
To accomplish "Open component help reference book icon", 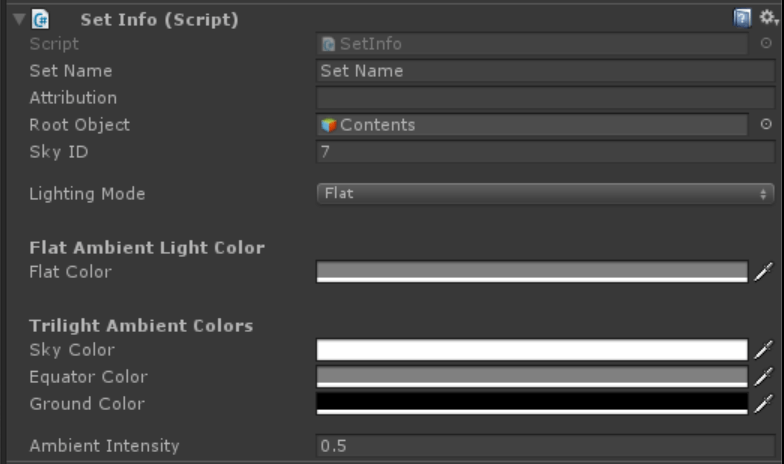I will (x=742, y=18).
